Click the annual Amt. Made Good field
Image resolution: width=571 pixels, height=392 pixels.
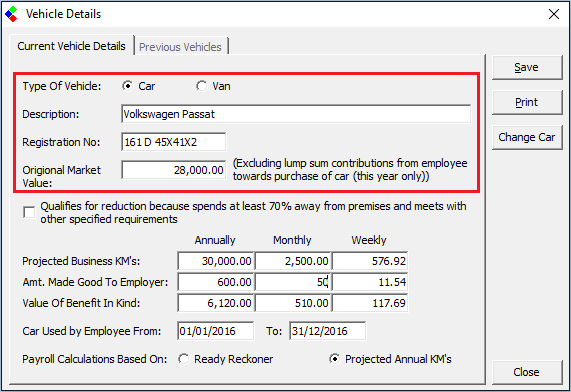216,282
